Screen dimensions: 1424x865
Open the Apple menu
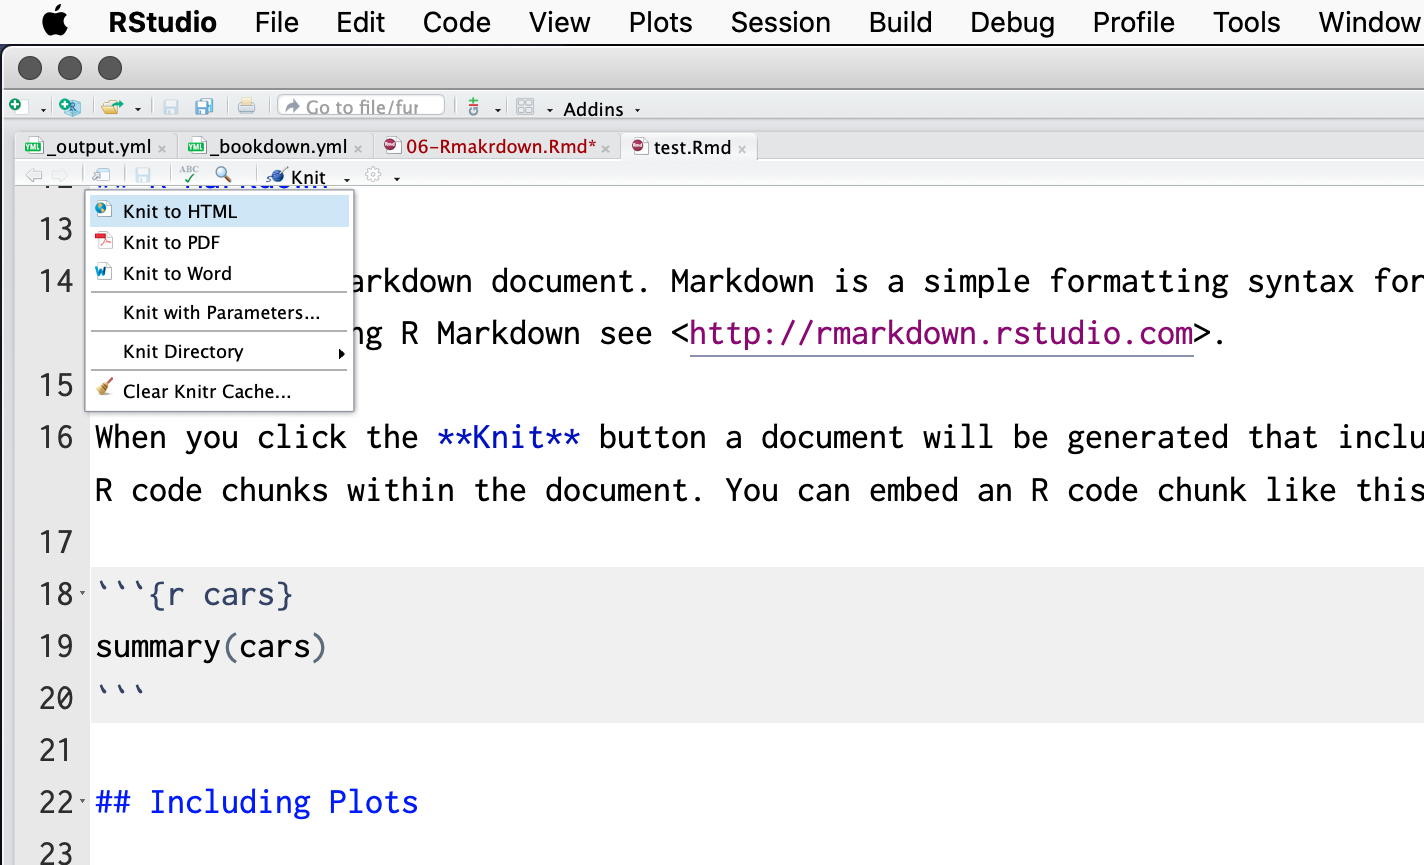[x=55, y=21]
